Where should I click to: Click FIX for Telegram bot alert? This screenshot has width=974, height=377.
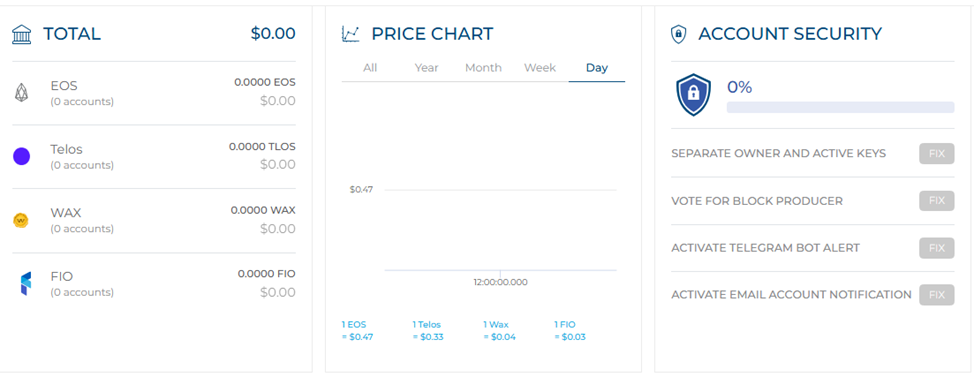tap(937, 248)
